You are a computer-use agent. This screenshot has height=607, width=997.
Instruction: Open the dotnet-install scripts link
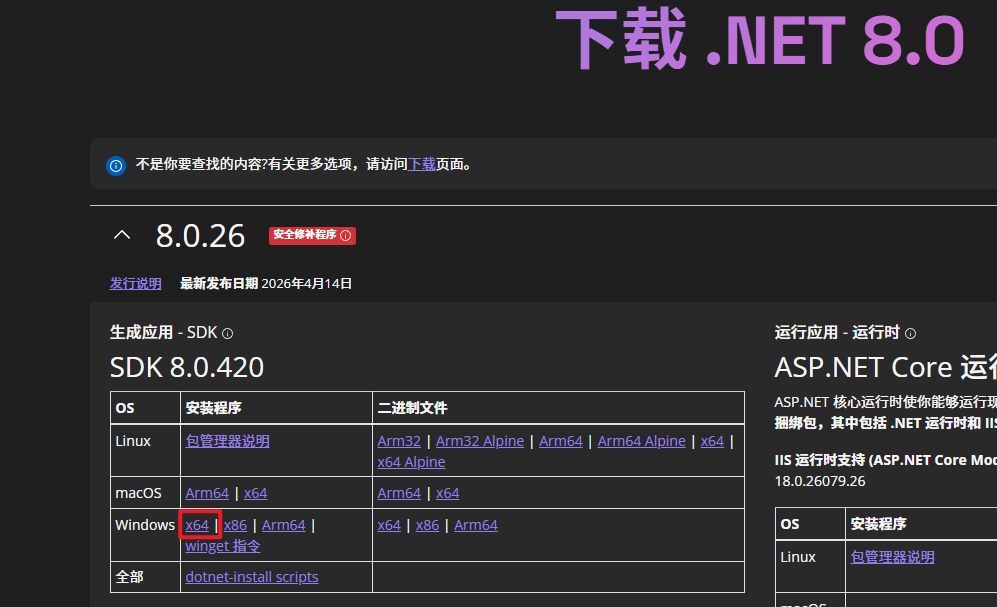coord(252,577)
